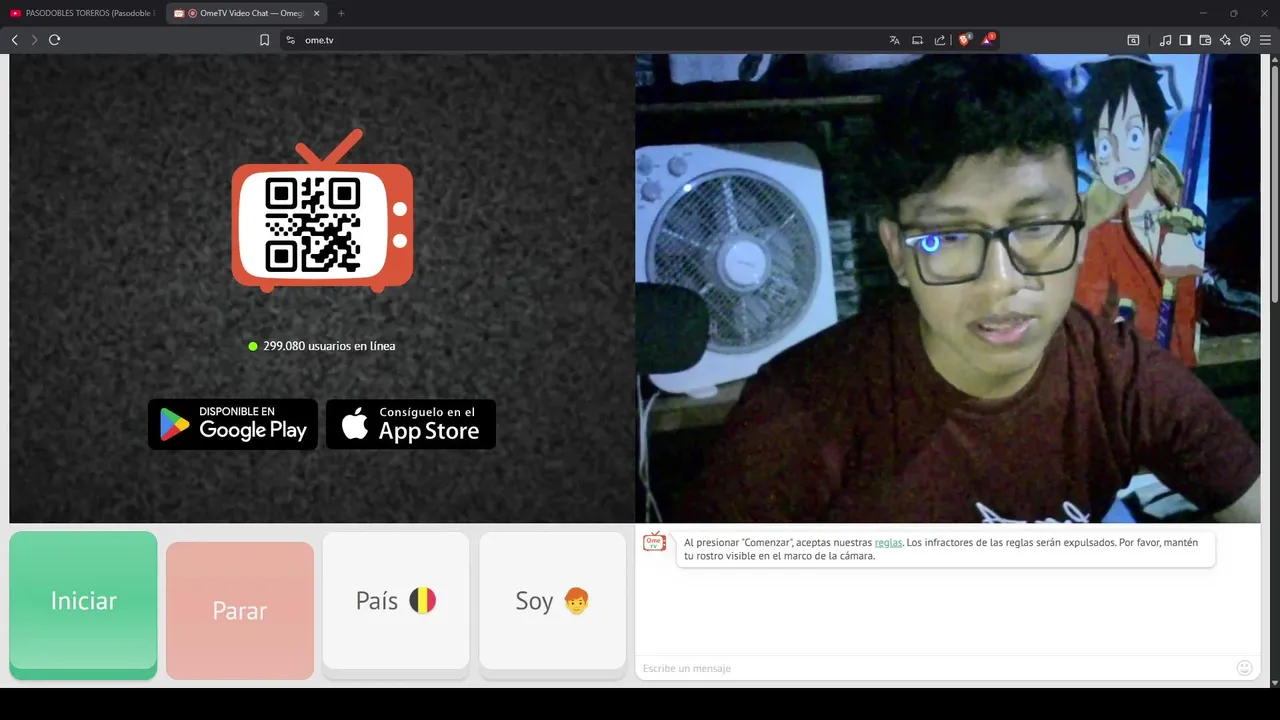Bookmark this page with the bookmark icon
Screen dimensions: 1280x720
point(264,40)
